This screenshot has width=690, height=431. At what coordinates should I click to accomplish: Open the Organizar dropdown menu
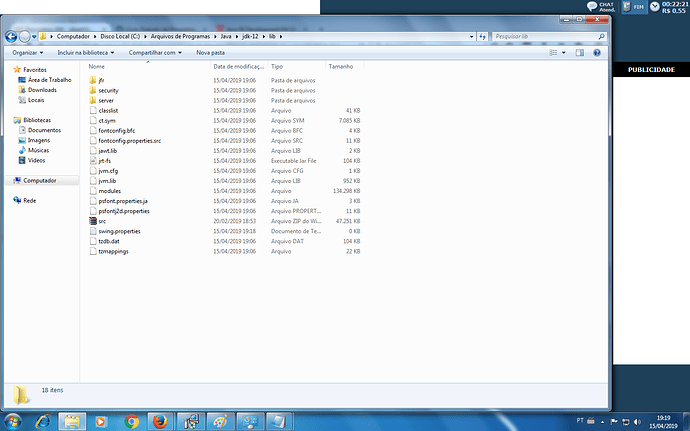click(28, 53)
